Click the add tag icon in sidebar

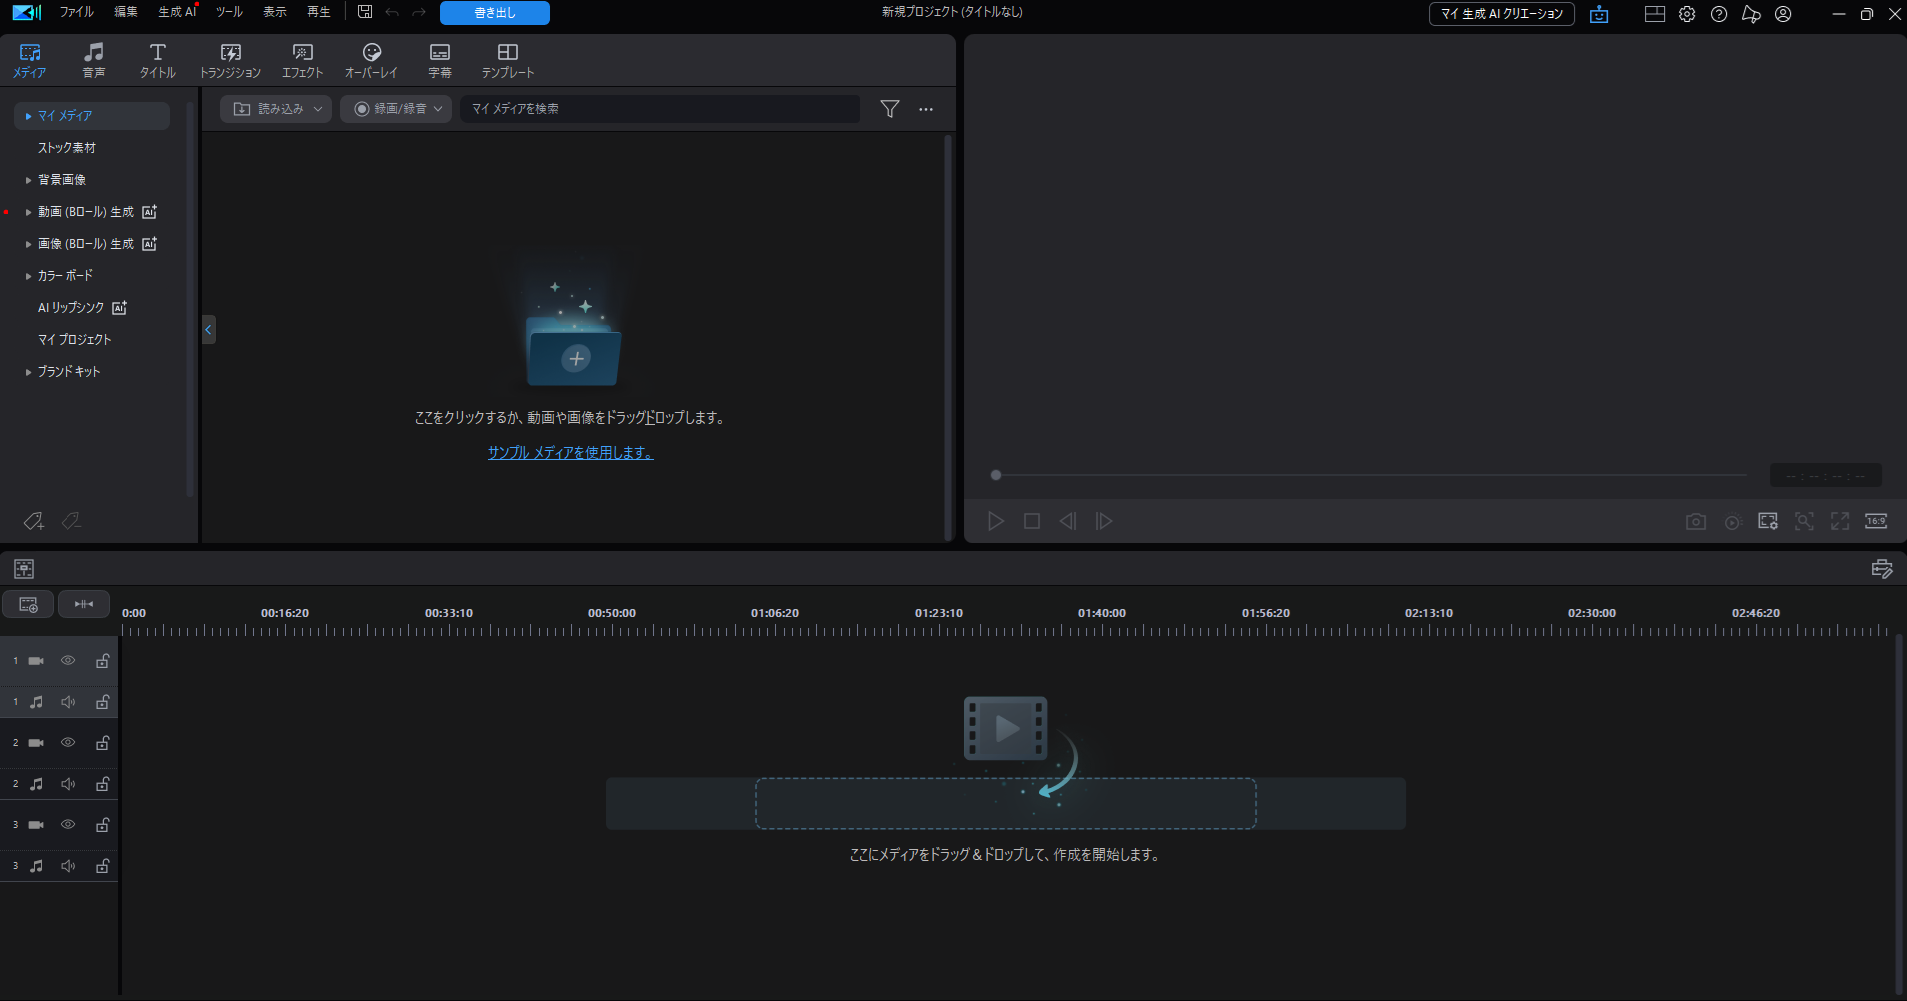34,521
